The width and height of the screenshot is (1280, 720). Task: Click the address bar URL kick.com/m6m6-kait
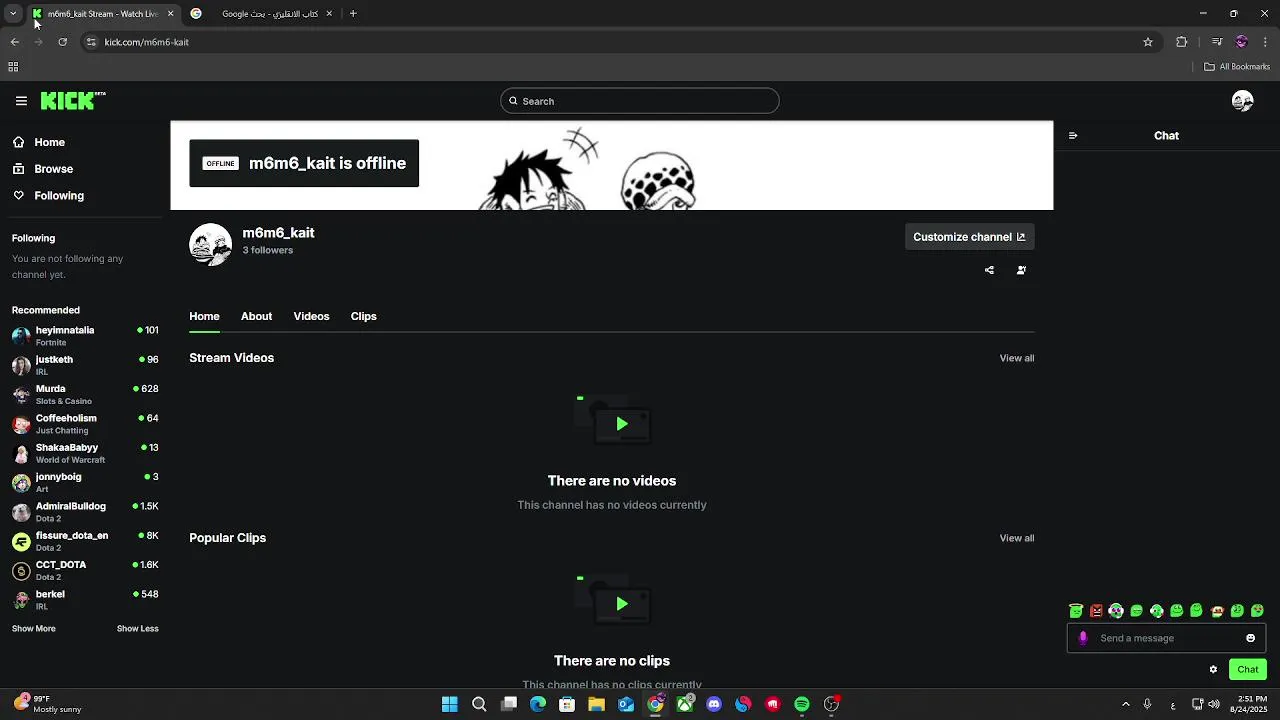pyautogui.click(x=147, y=42)
